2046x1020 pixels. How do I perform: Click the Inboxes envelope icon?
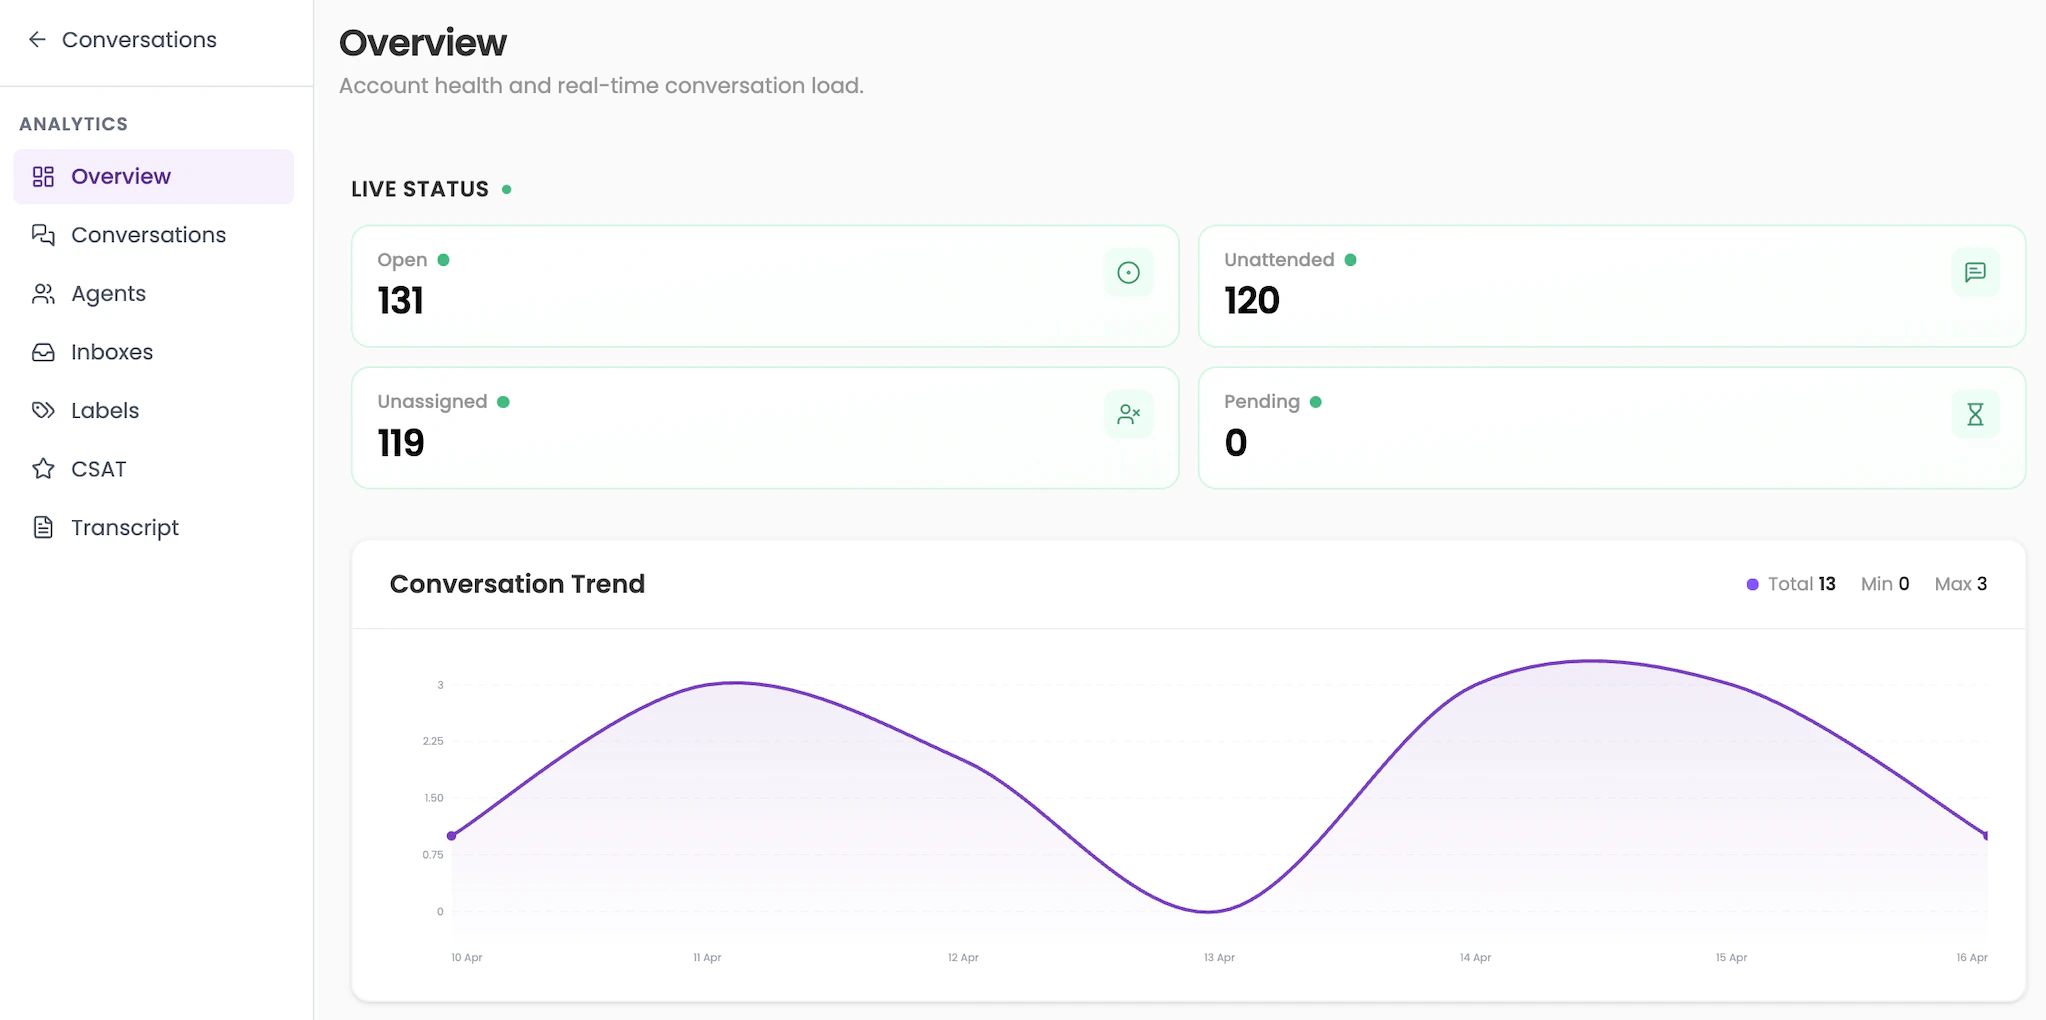(x=42, y=352)
